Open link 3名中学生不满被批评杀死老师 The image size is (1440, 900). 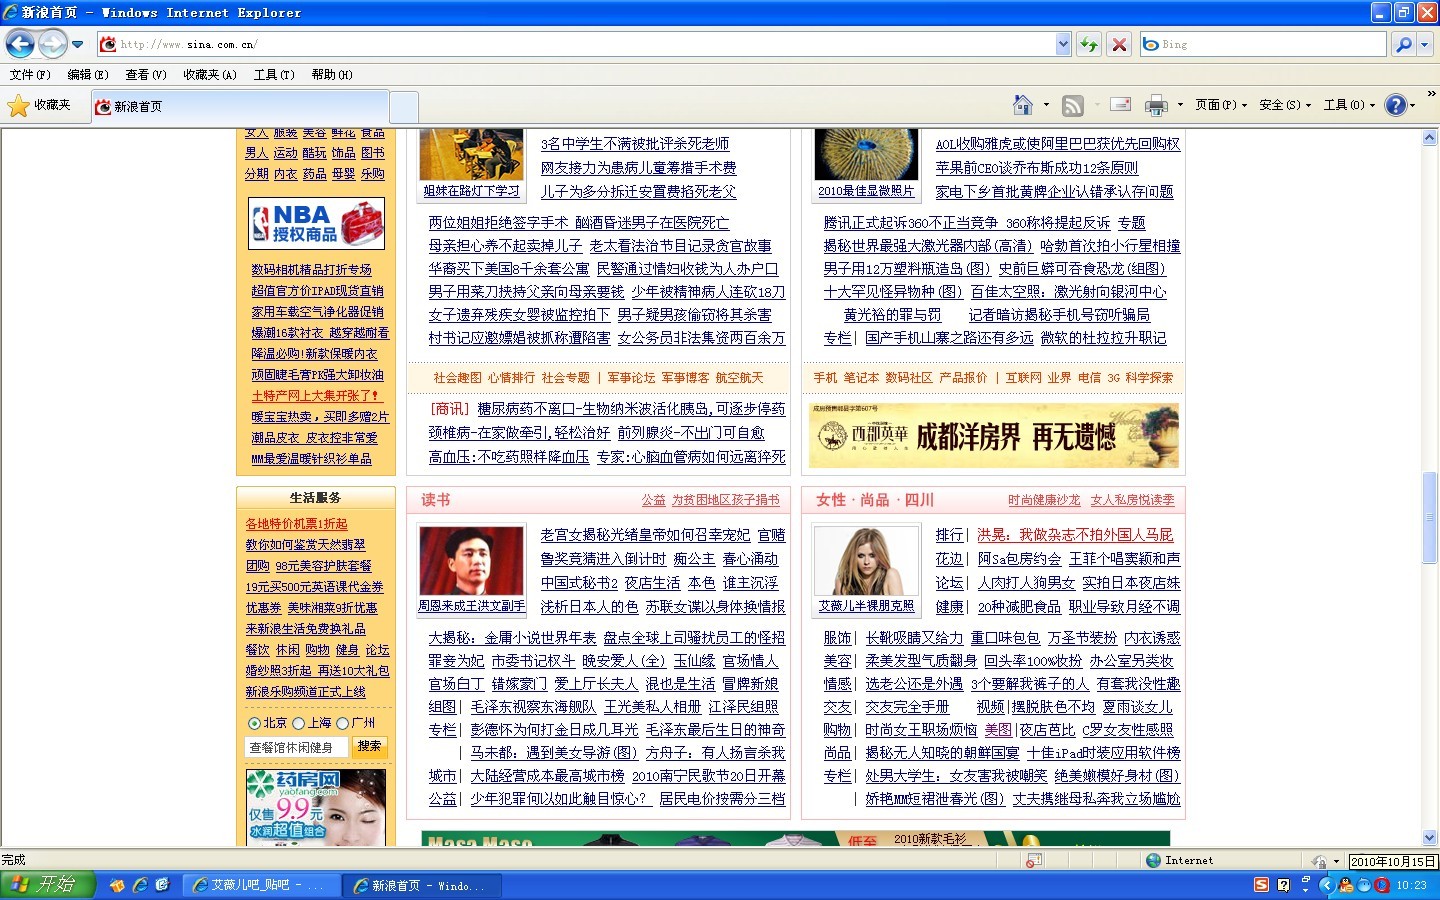[635, 144]
